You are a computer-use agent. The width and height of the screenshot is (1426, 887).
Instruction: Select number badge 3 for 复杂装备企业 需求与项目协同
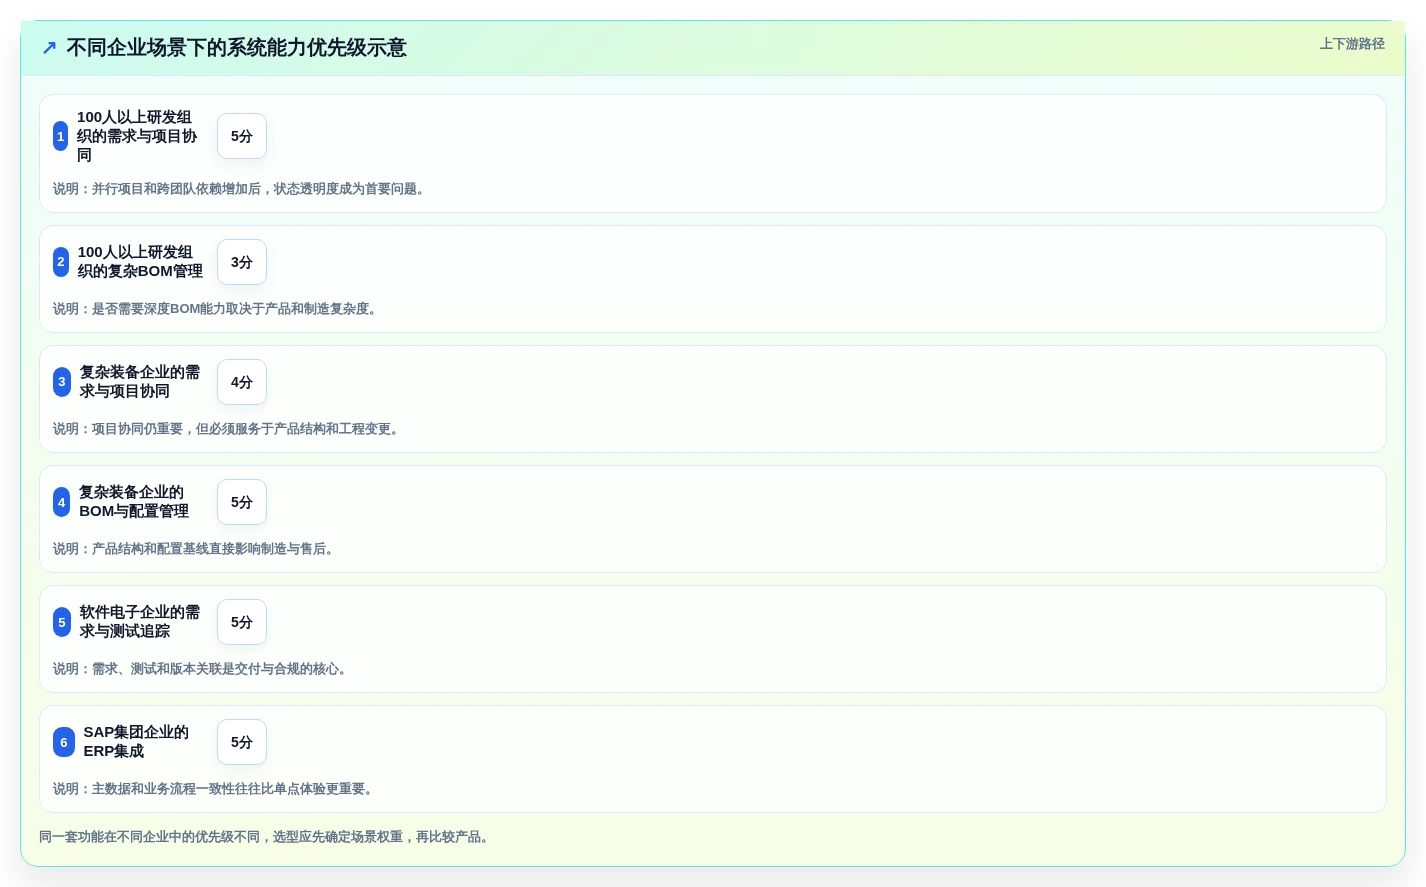click(62, 382)
